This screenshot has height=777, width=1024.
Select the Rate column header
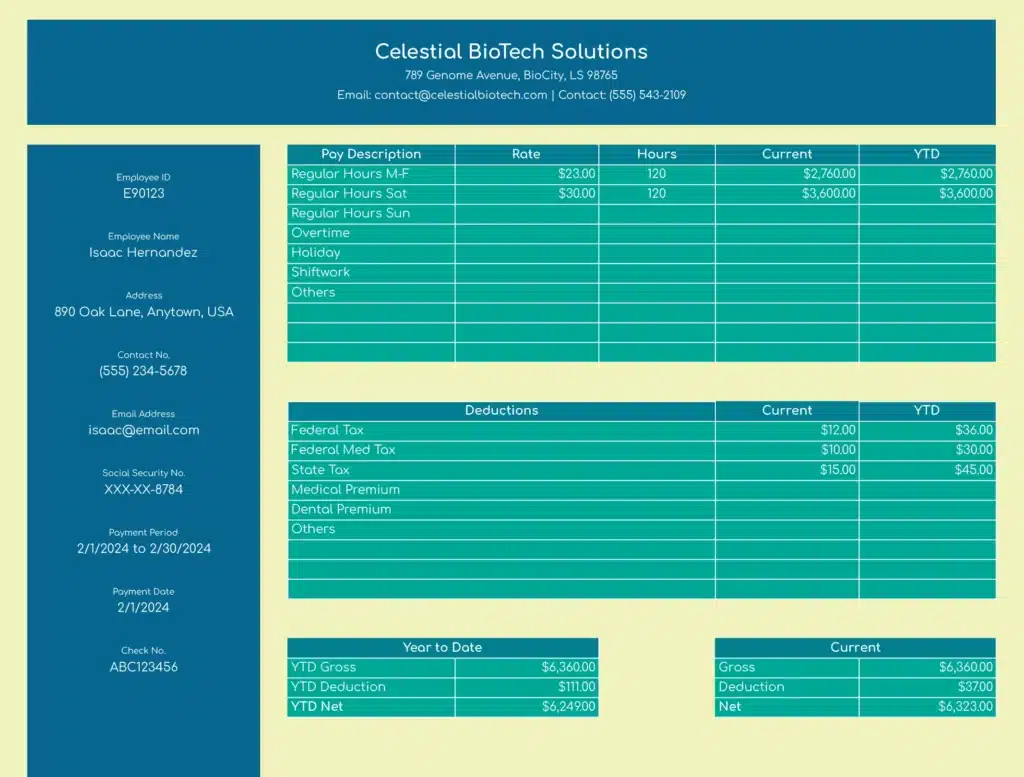pos(526,154)
